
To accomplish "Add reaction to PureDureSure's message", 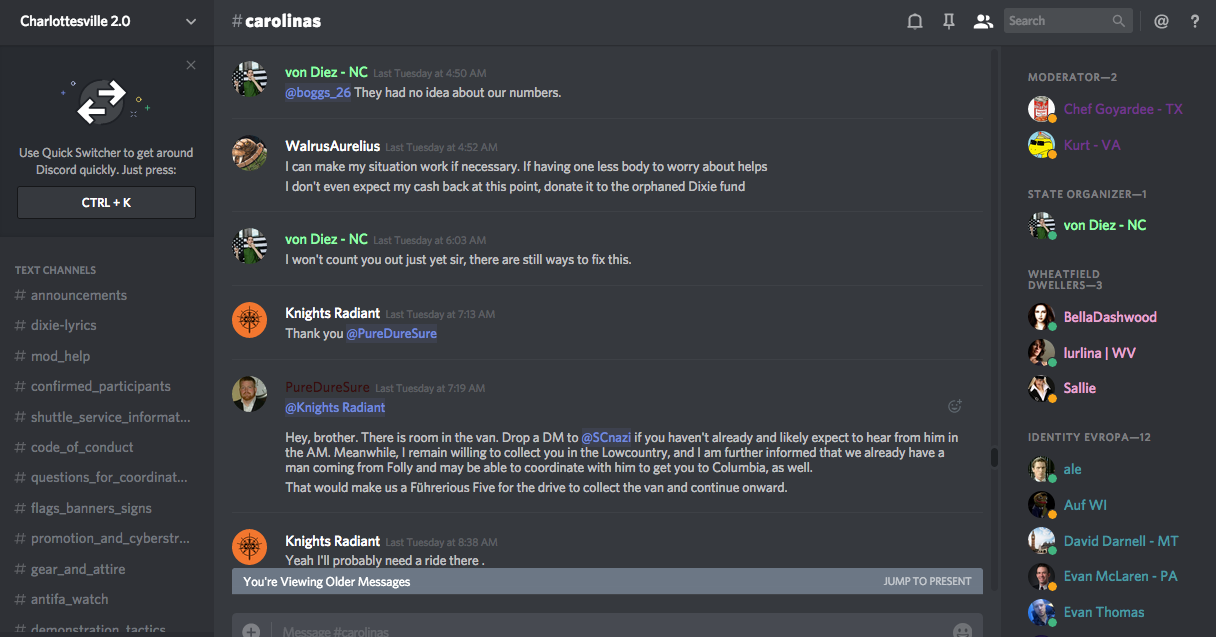I will 955,406.
